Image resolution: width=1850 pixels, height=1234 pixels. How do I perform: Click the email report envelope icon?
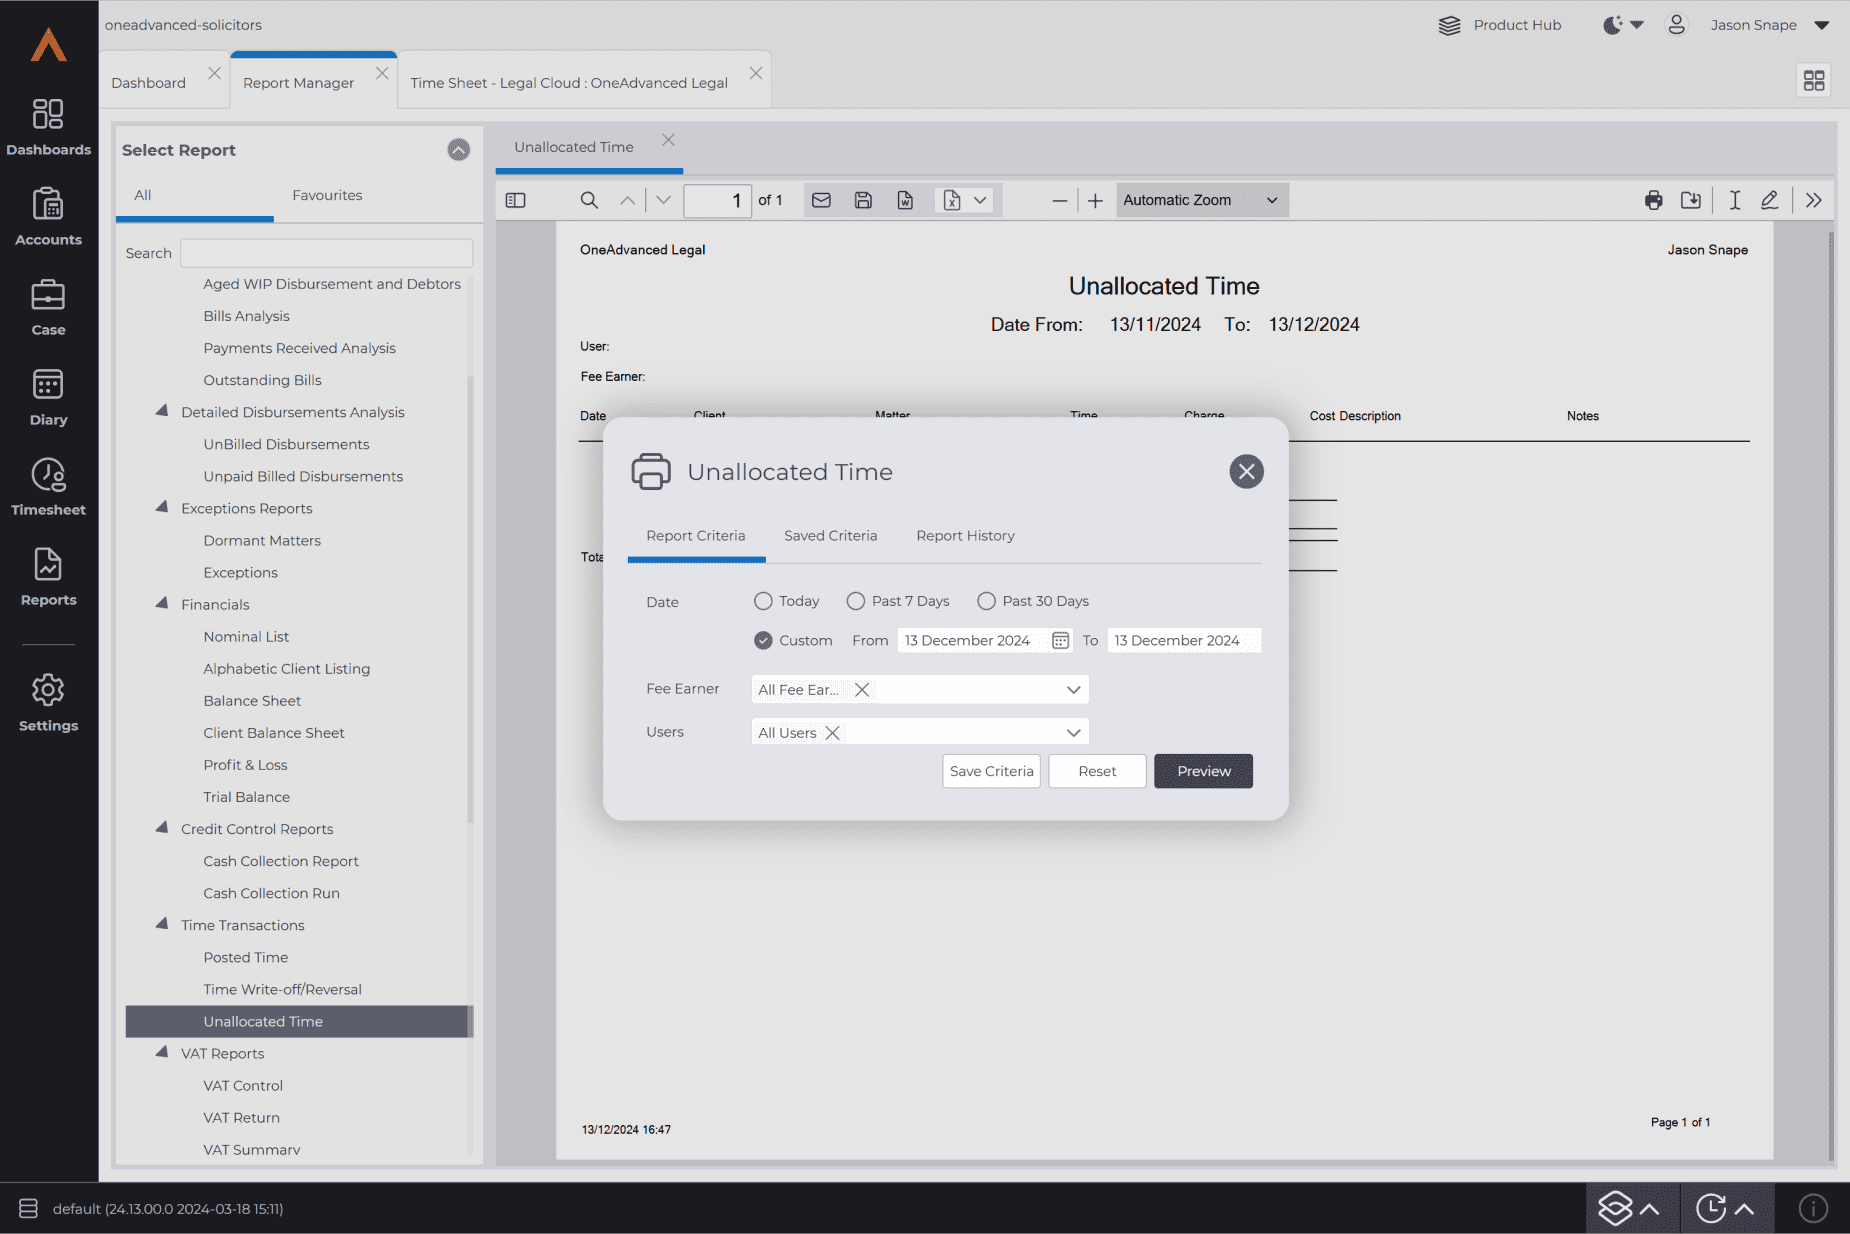coord(821,200)
